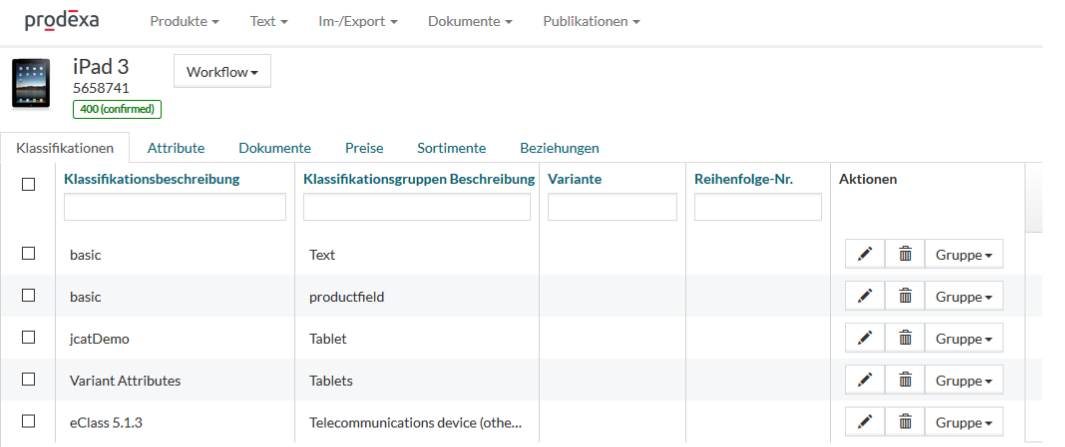Open the Gruppe dropdown in Variant Attributes row

964,380
